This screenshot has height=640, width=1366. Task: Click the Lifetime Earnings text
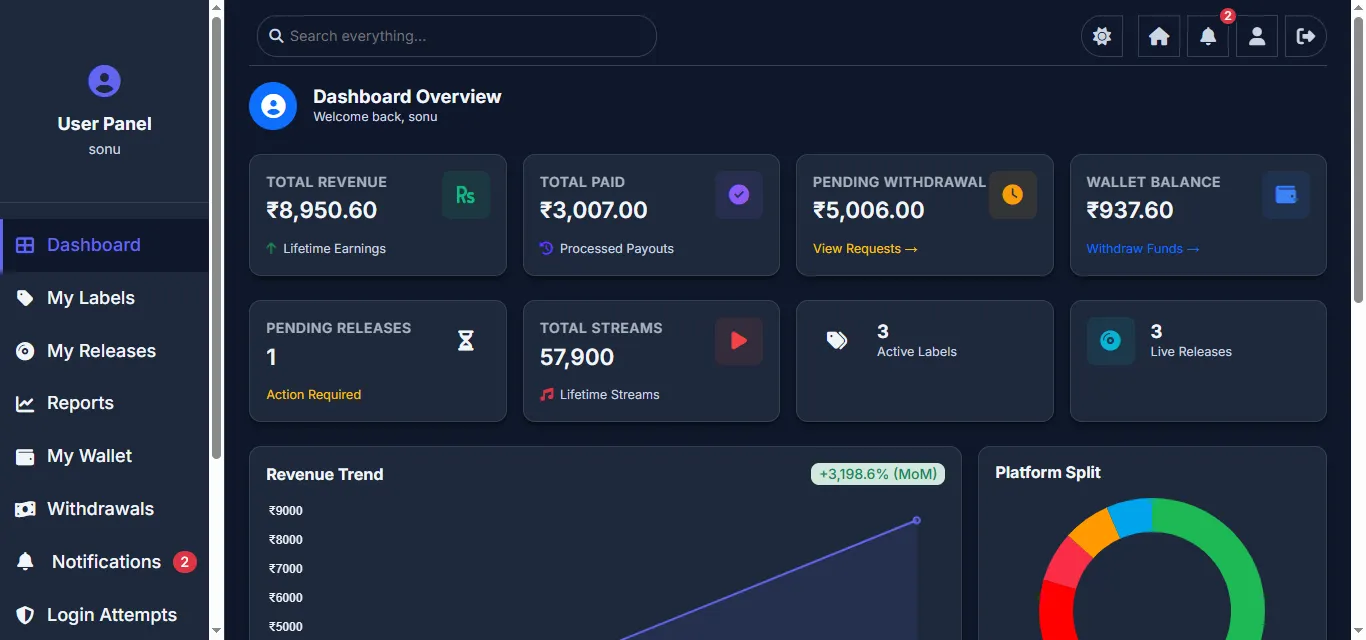point(334,248)
